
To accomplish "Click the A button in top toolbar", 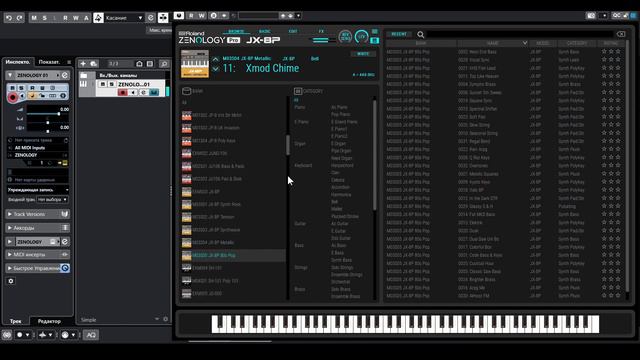I will tap(86, 18).
